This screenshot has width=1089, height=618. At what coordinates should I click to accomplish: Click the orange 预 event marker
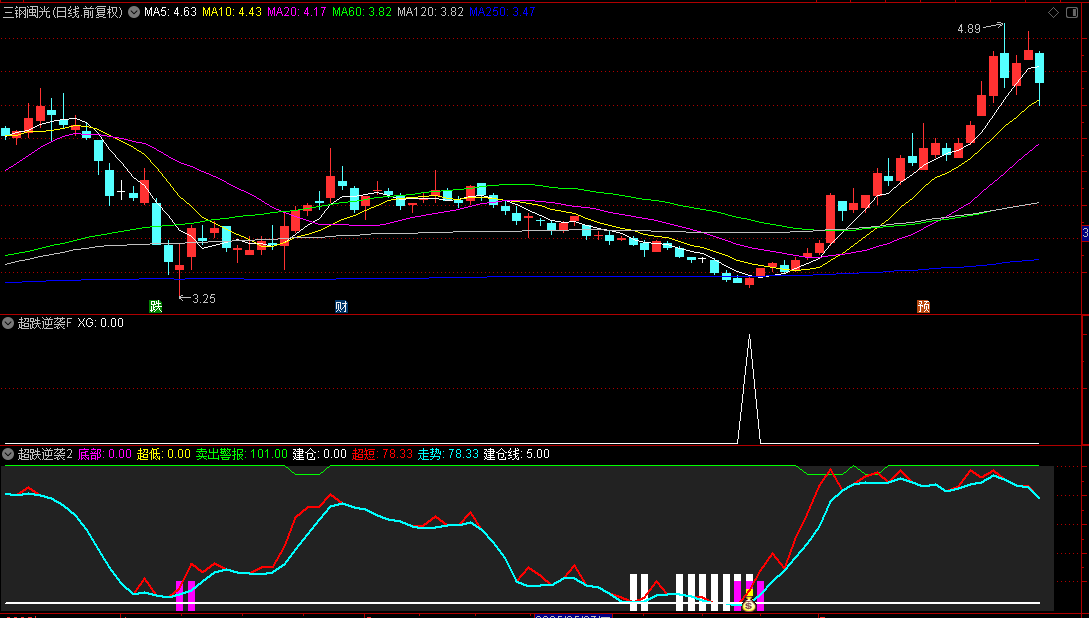tap(923, 306)
